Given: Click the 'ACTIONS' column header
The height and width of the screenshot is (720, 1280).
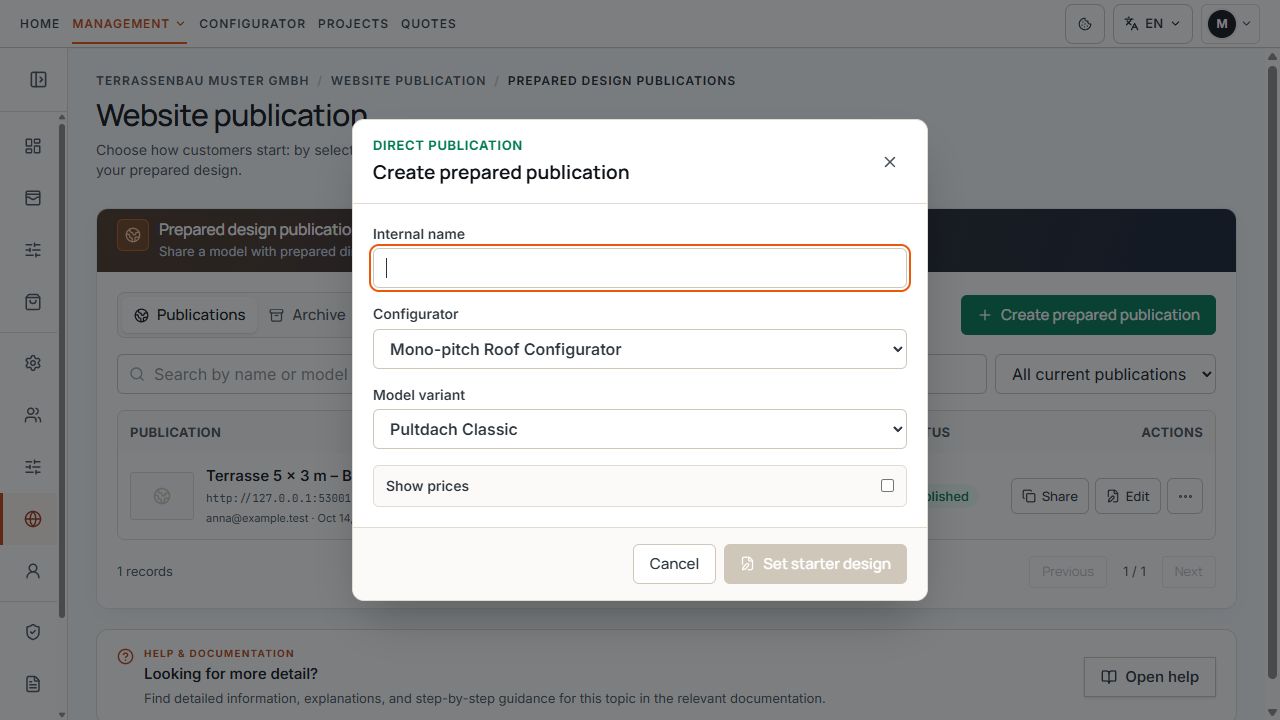Looking at the screenshot, I should click(x=1172, y=432).
